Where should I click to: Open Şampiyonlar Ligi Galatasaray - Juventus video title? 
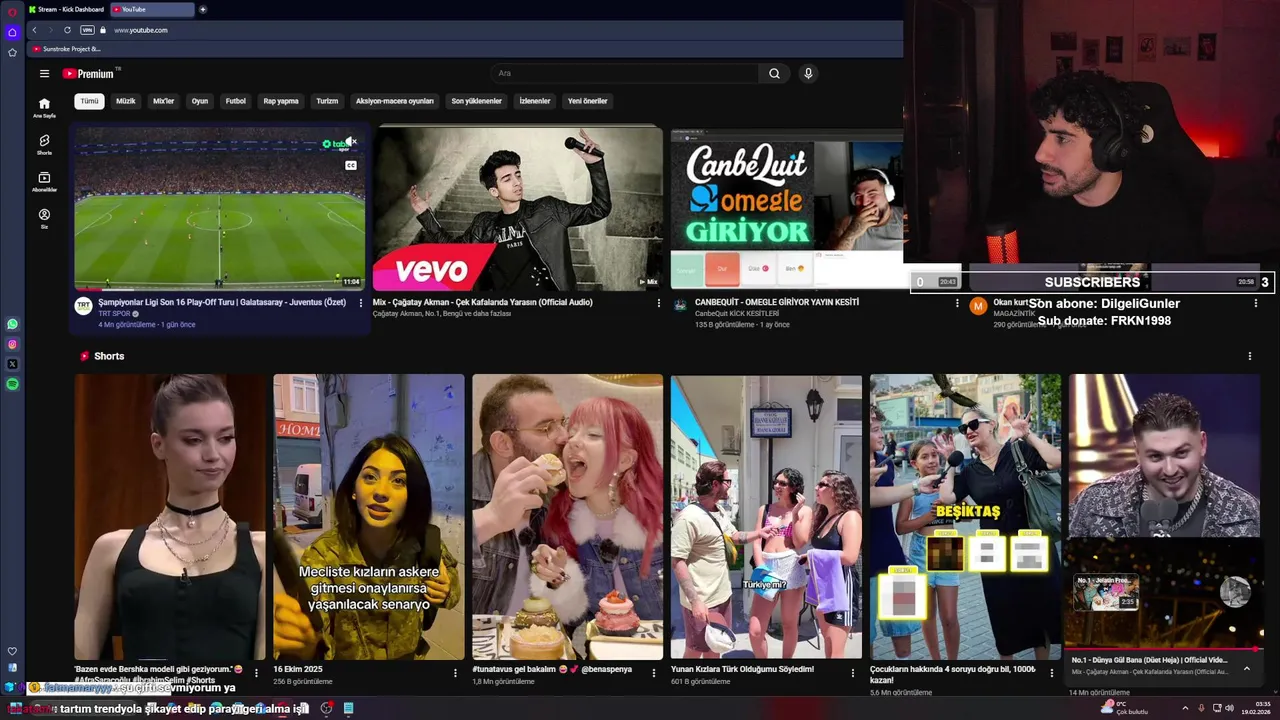pos(222,302)
